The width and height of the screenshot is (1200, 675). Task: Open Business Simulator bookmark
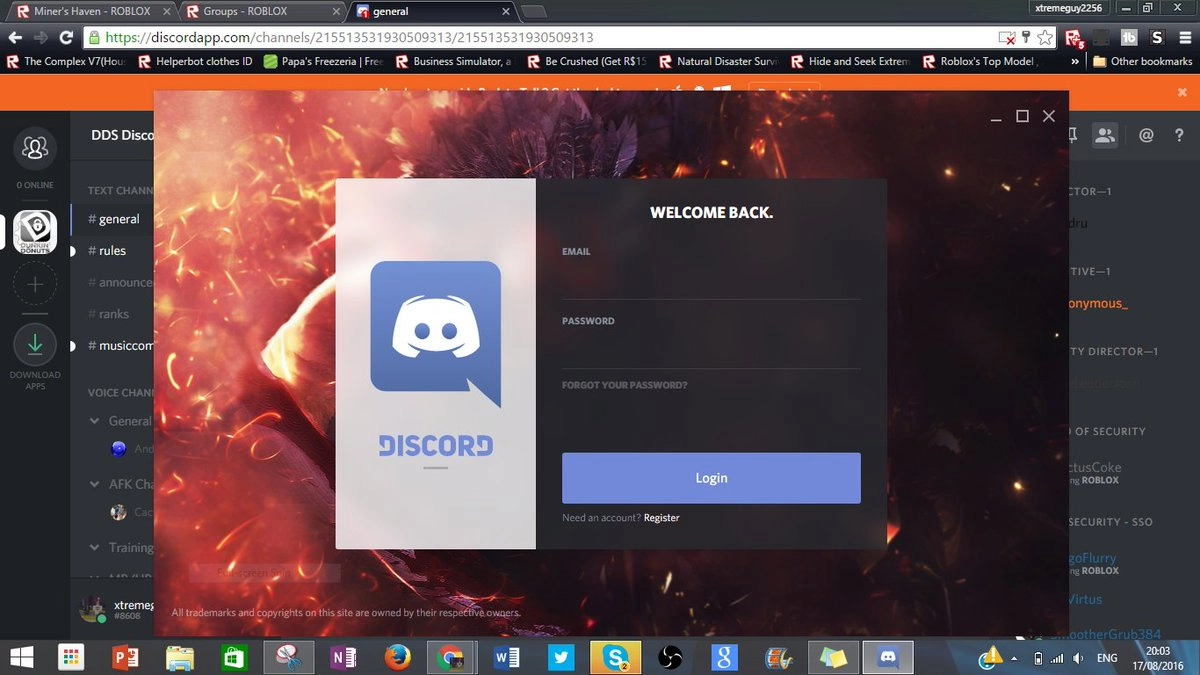click(x=453, y=61)
